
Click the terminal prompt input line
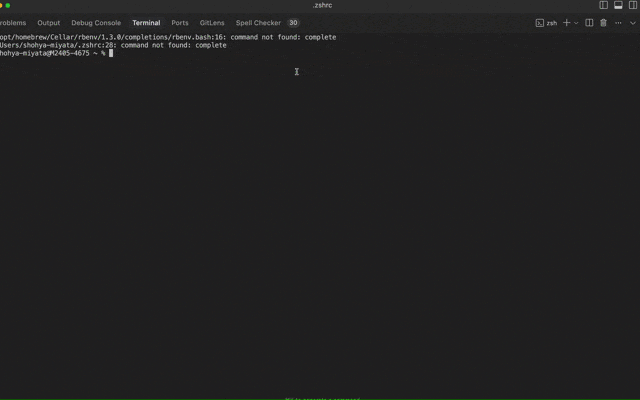[x=56, y=53]
